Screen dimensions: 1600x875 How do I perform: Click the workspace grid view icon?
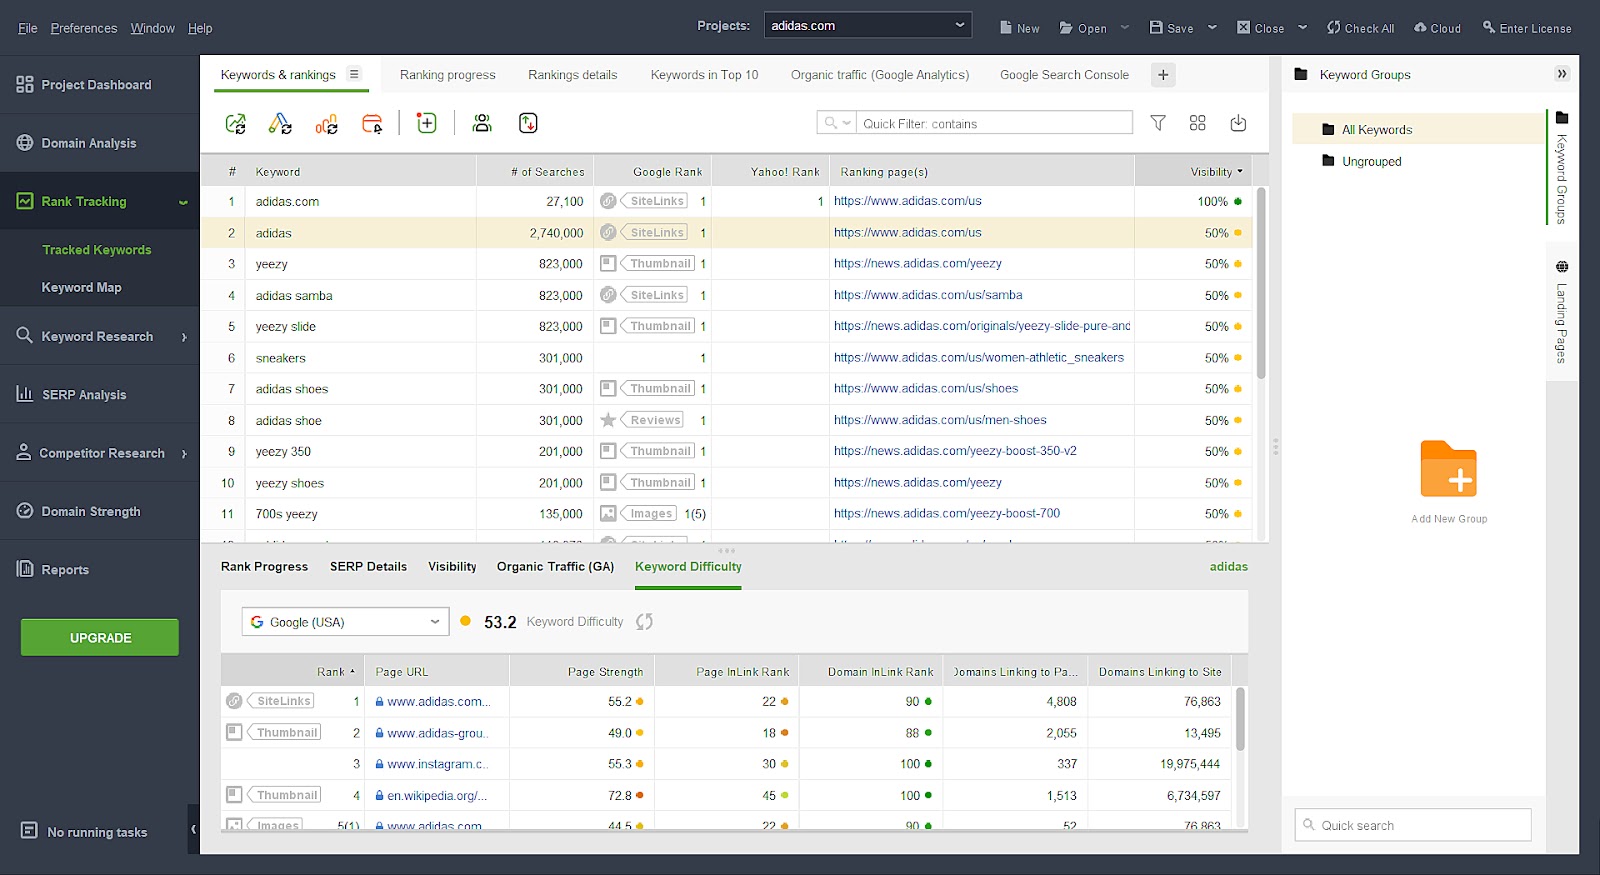[1198, 123]
